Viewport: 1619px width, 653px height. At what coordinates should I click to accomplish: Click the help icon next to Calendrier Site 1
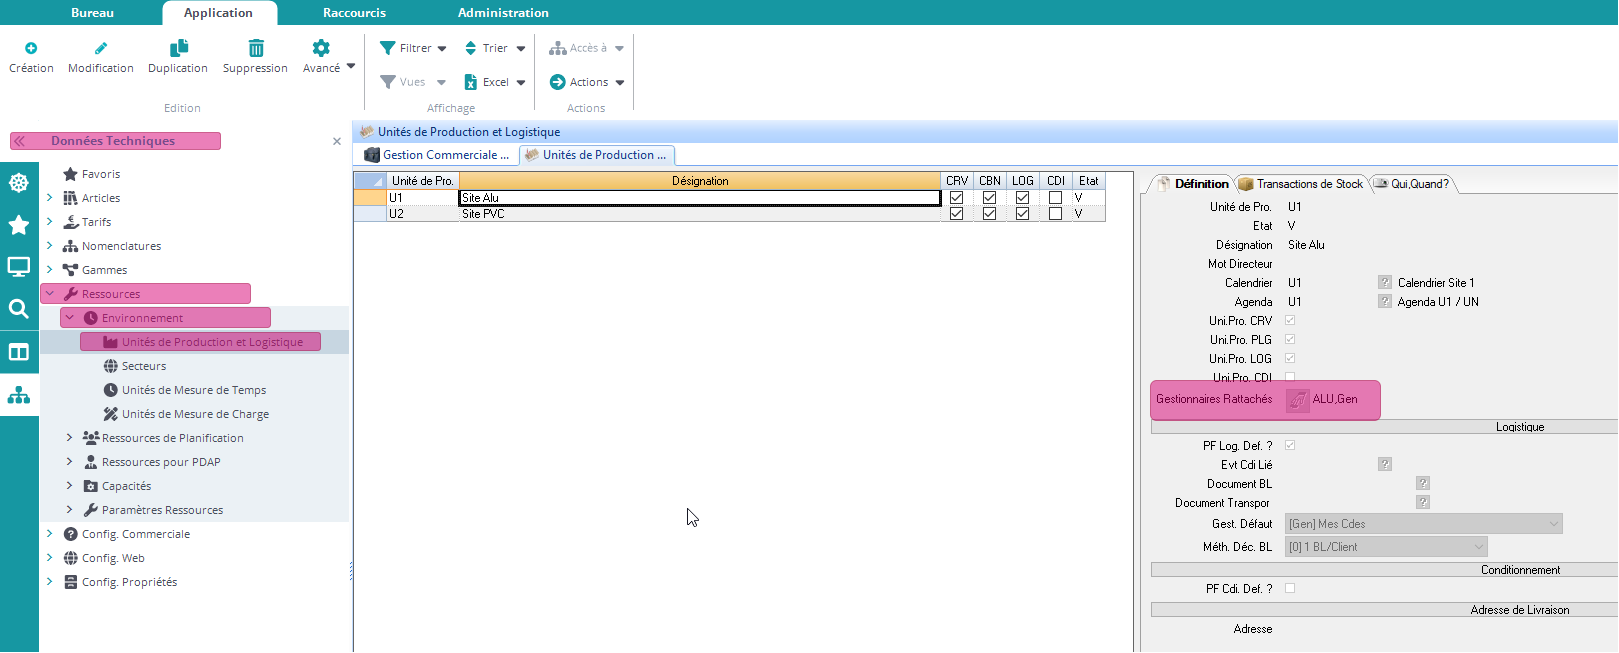click(x=1384, y=283)
